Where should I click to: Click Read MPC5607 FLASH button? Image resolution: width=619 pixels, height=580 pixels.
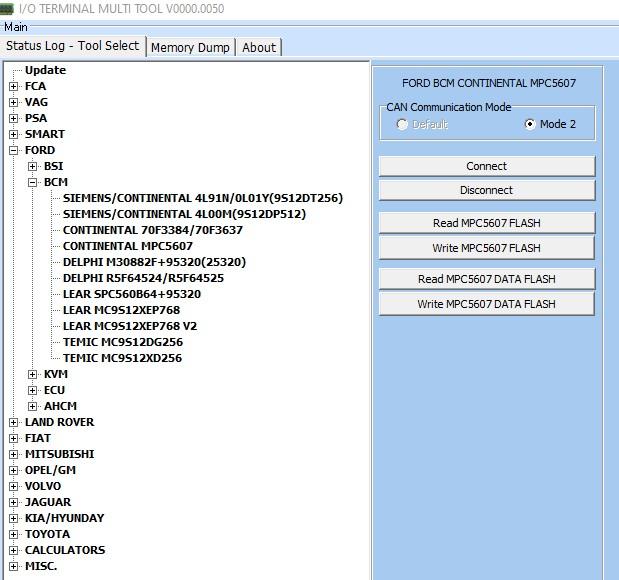486,223
